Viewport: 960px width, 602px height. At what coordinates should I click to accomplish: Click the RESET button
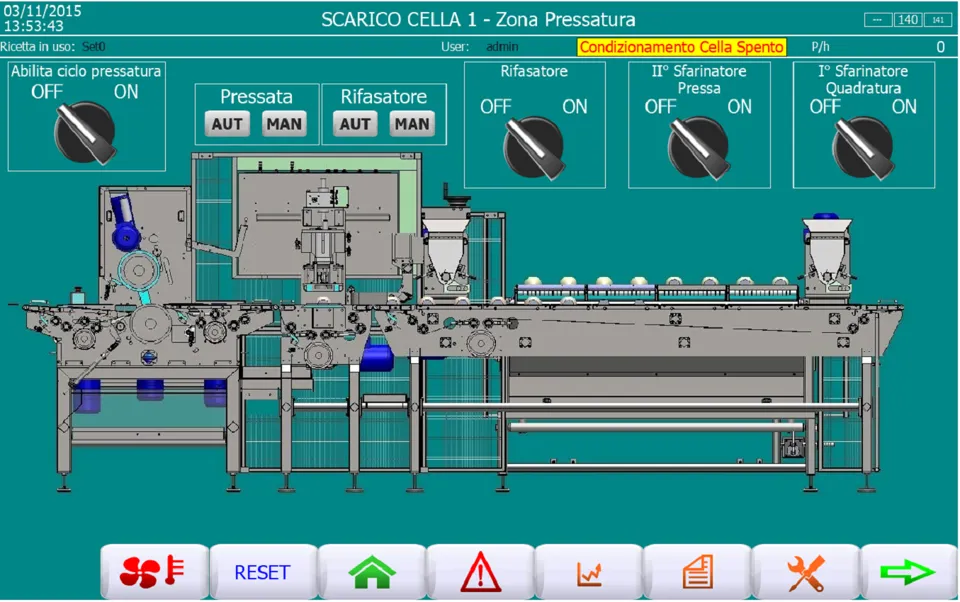pyautogui.click(x=263, y=572)
